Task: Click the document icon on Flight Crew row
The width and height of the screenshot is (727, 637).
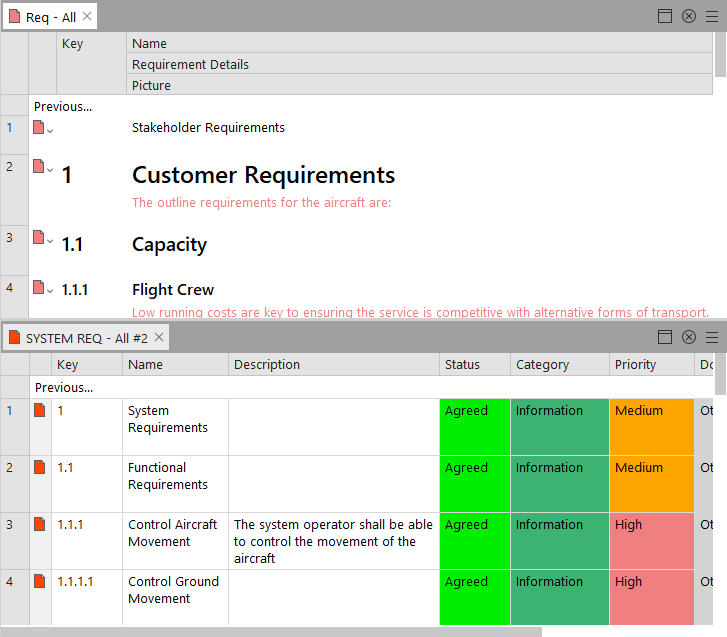Action: pyautogui.click(x=39, y=287)
